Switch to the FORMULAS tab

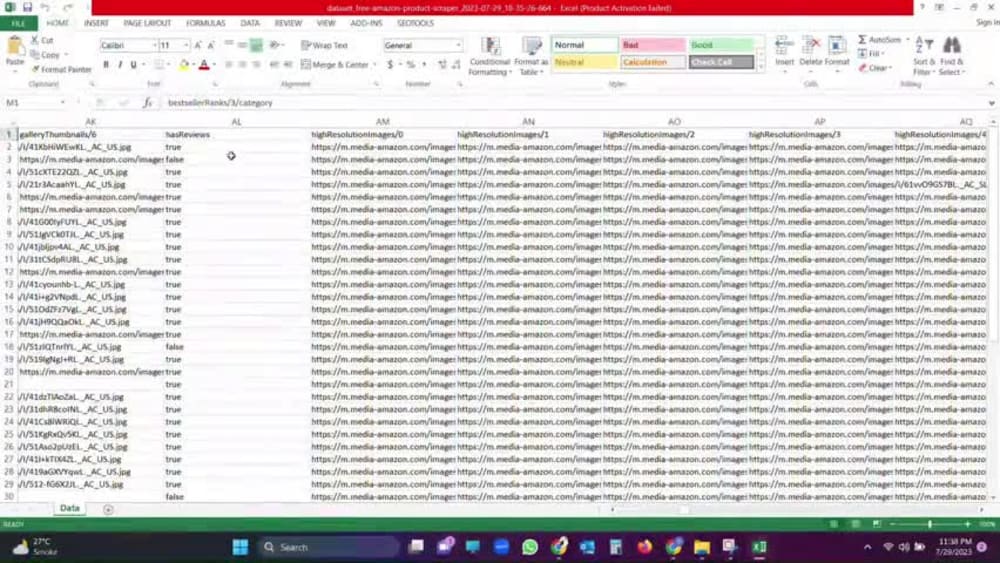point(205,23)
